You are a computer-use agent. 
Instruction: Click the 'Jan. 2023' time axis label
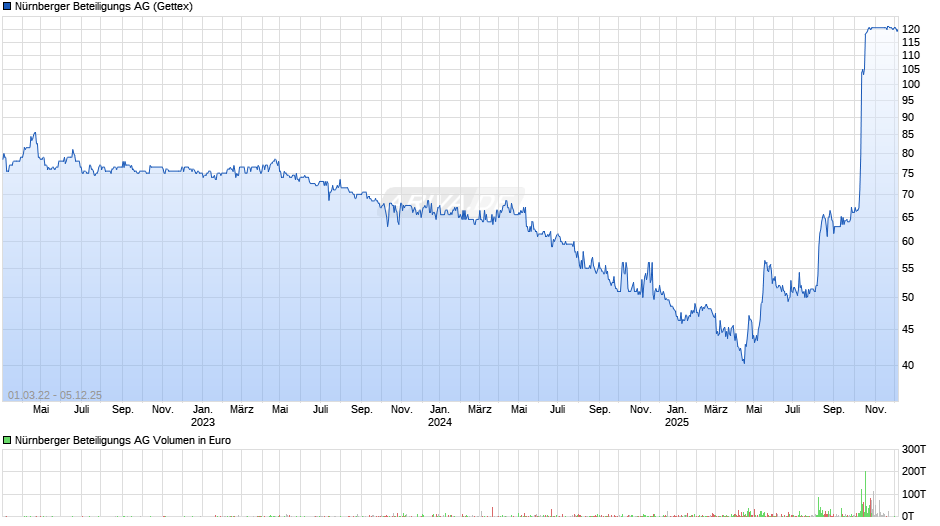pos(203,416)
